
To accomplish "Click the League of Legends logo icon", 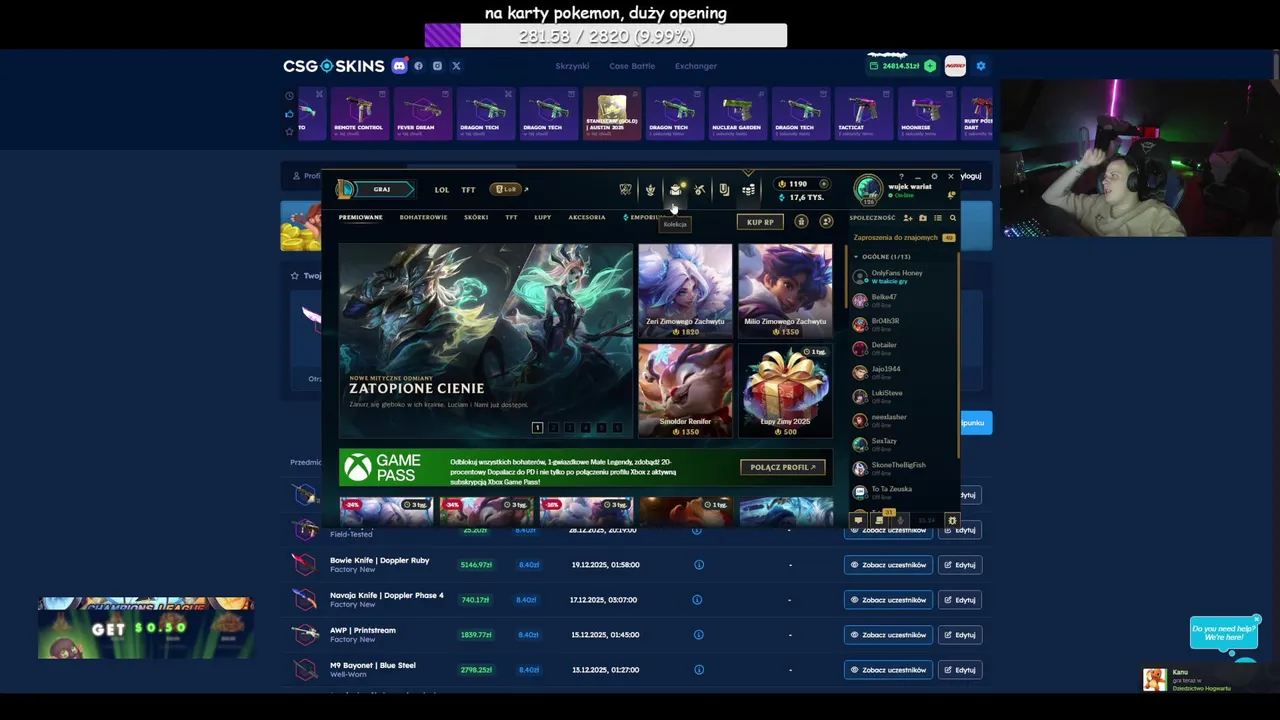I will pos(346,189).
